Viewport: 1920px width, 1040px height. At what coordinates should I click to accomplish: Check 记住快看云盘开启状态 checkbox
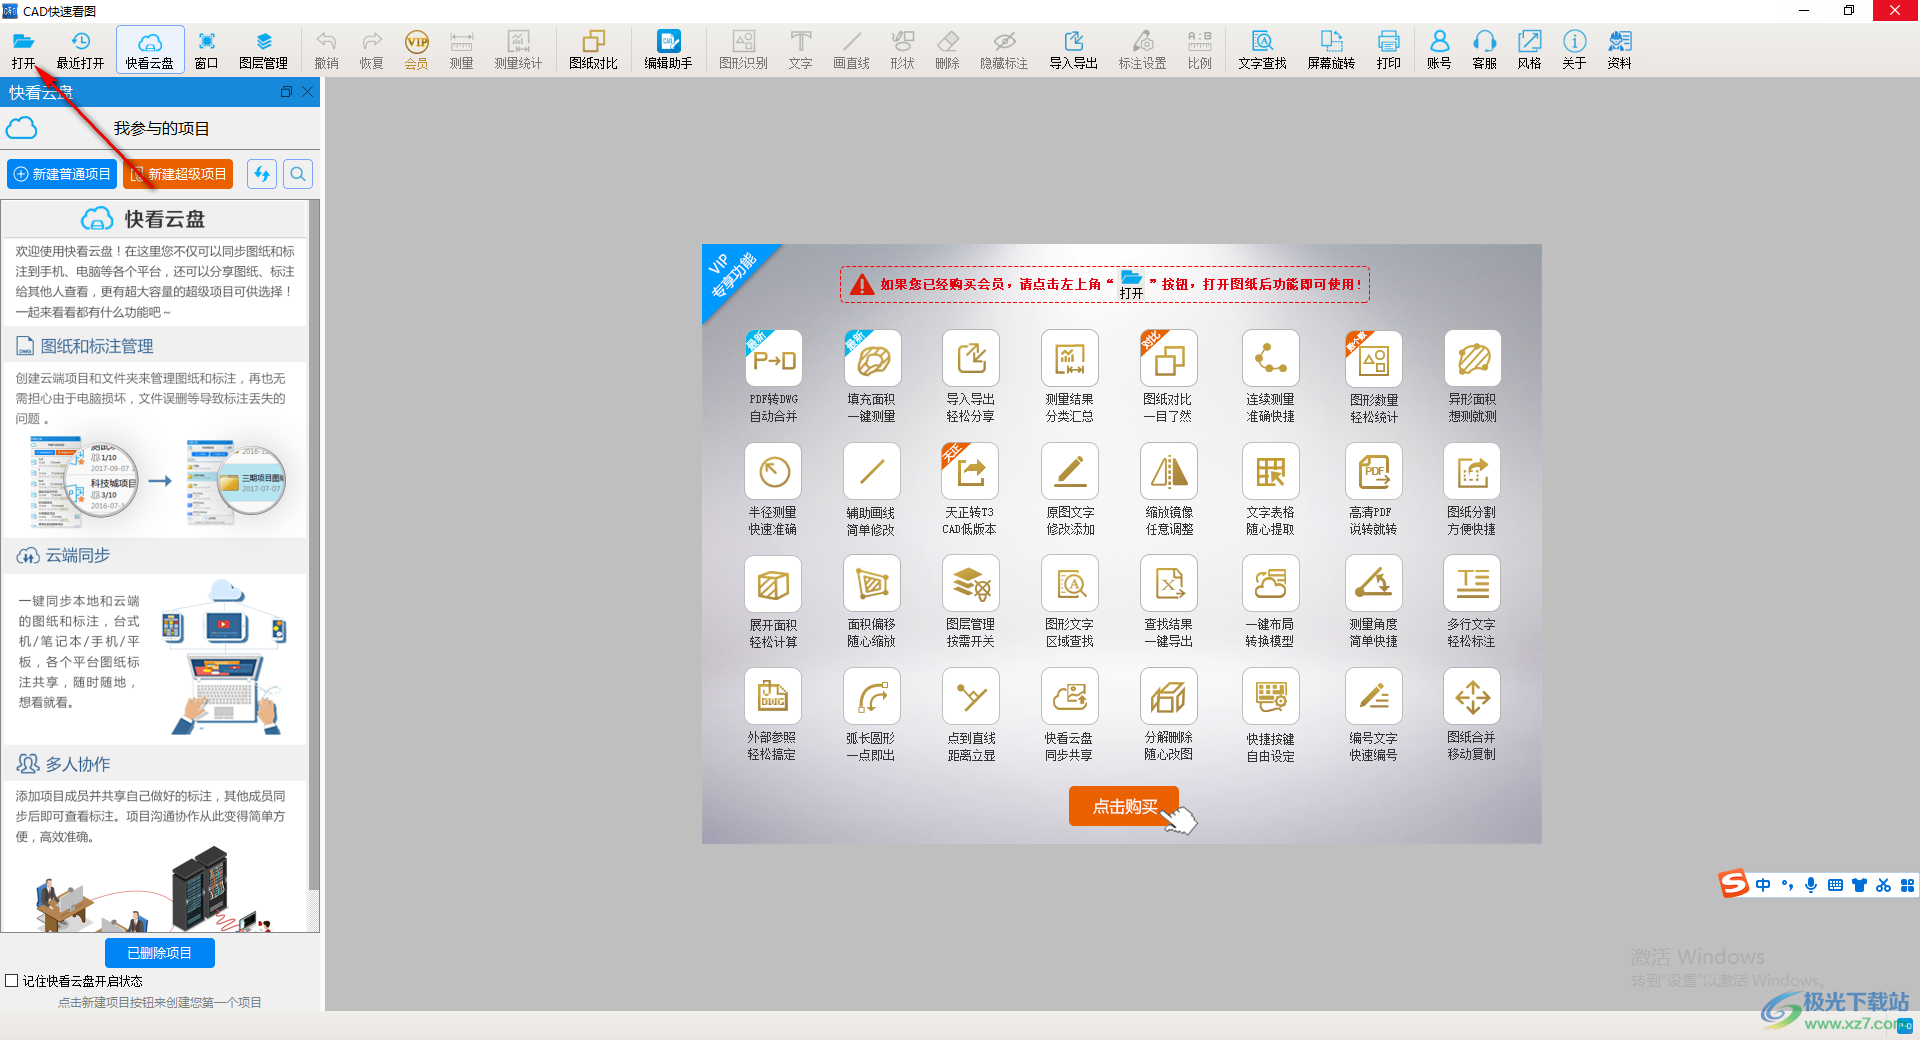pyautogui.click(x=12, y=981)
